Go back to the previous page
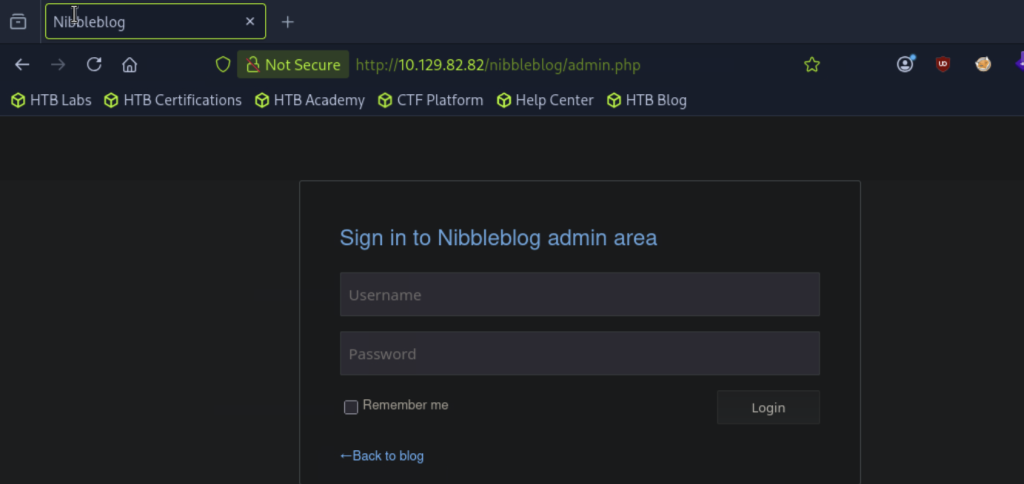 (x=22, y=65)
